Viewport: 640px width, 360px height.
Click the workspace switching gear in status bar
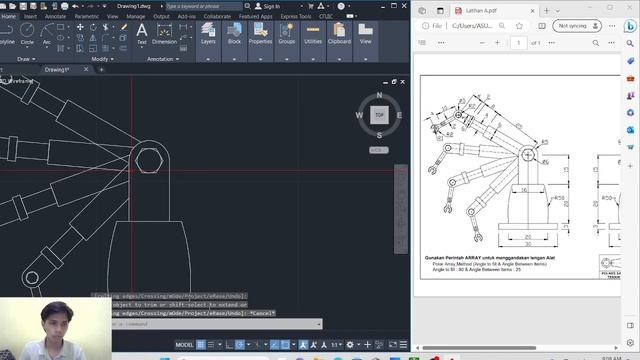350,345
